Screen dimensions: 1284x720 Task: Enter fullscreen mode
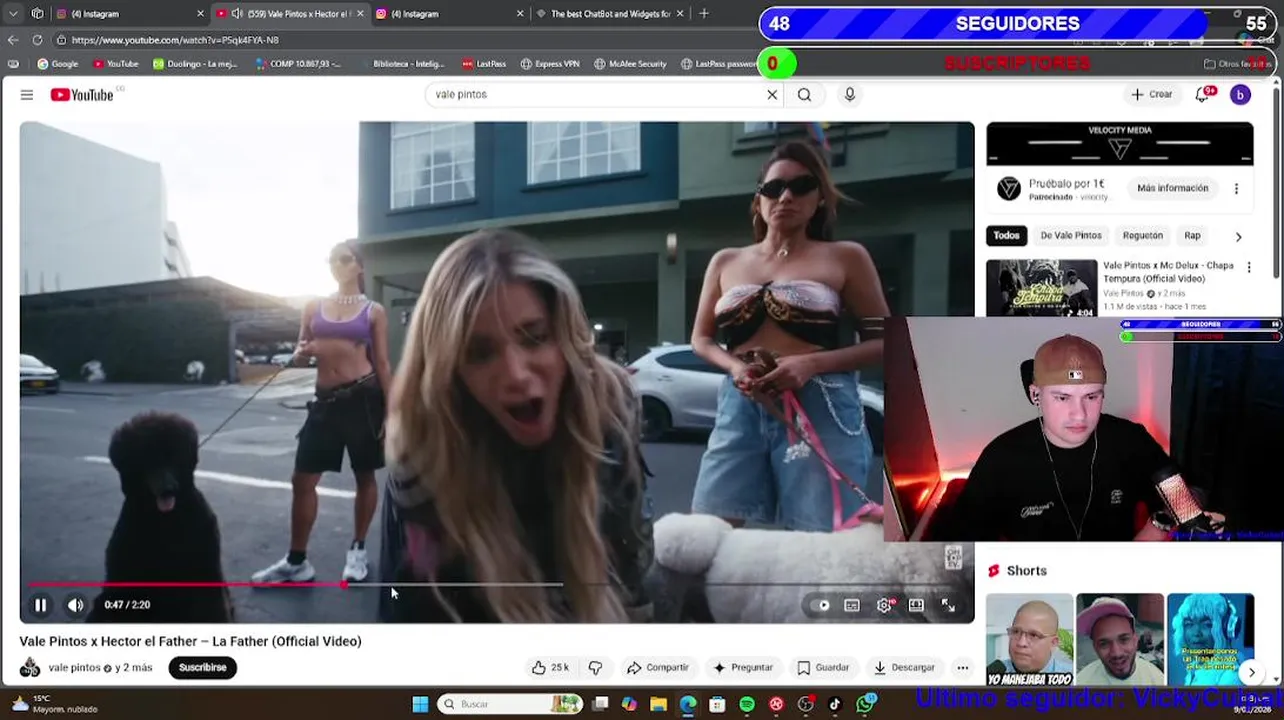(948, 605)
